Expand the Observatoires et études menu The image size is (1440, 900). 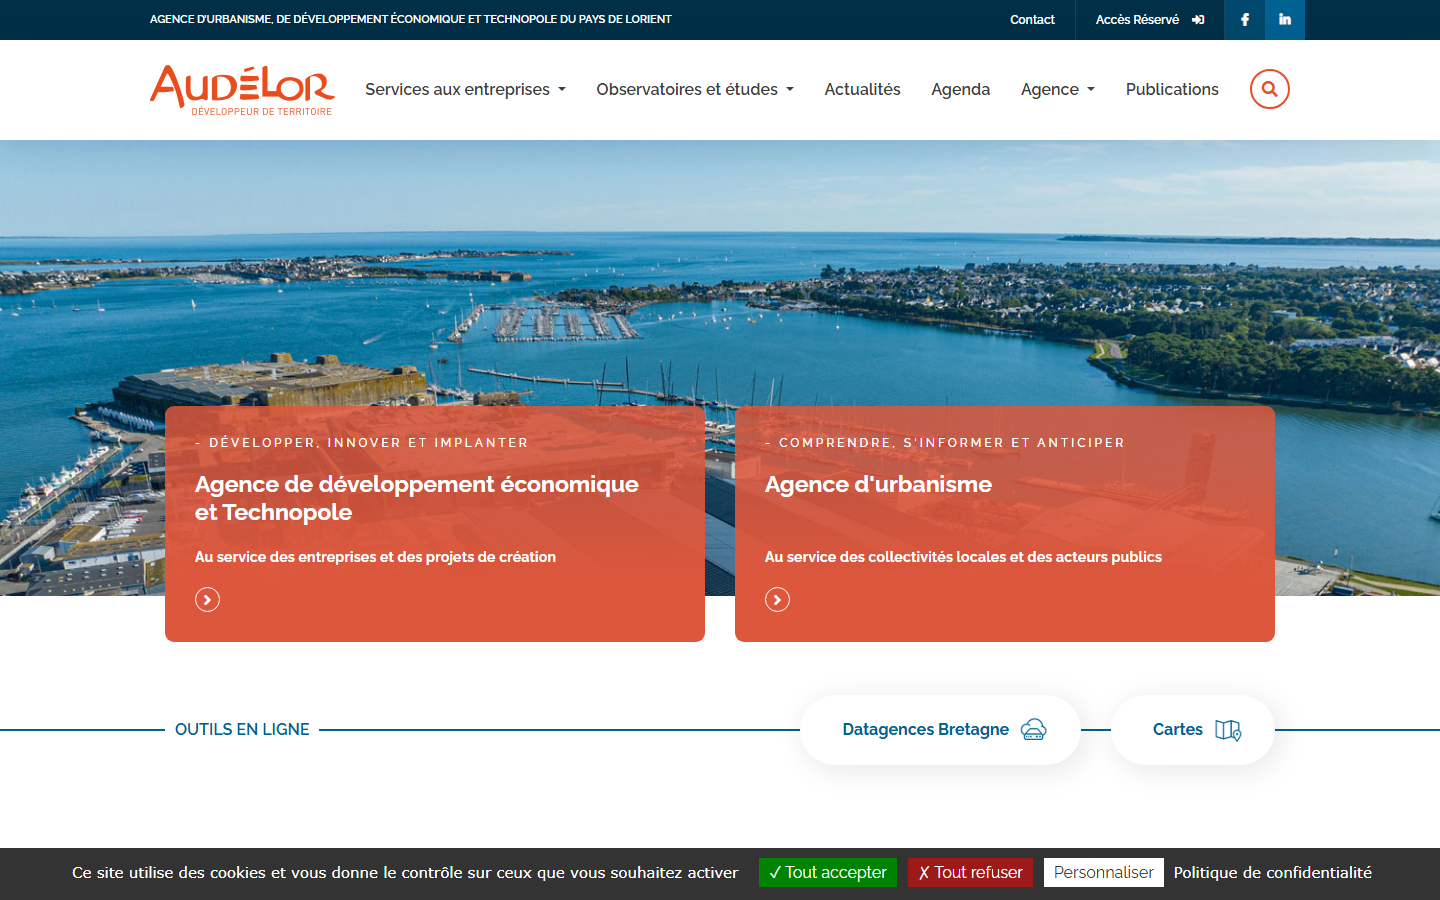(x=695, y=89)
